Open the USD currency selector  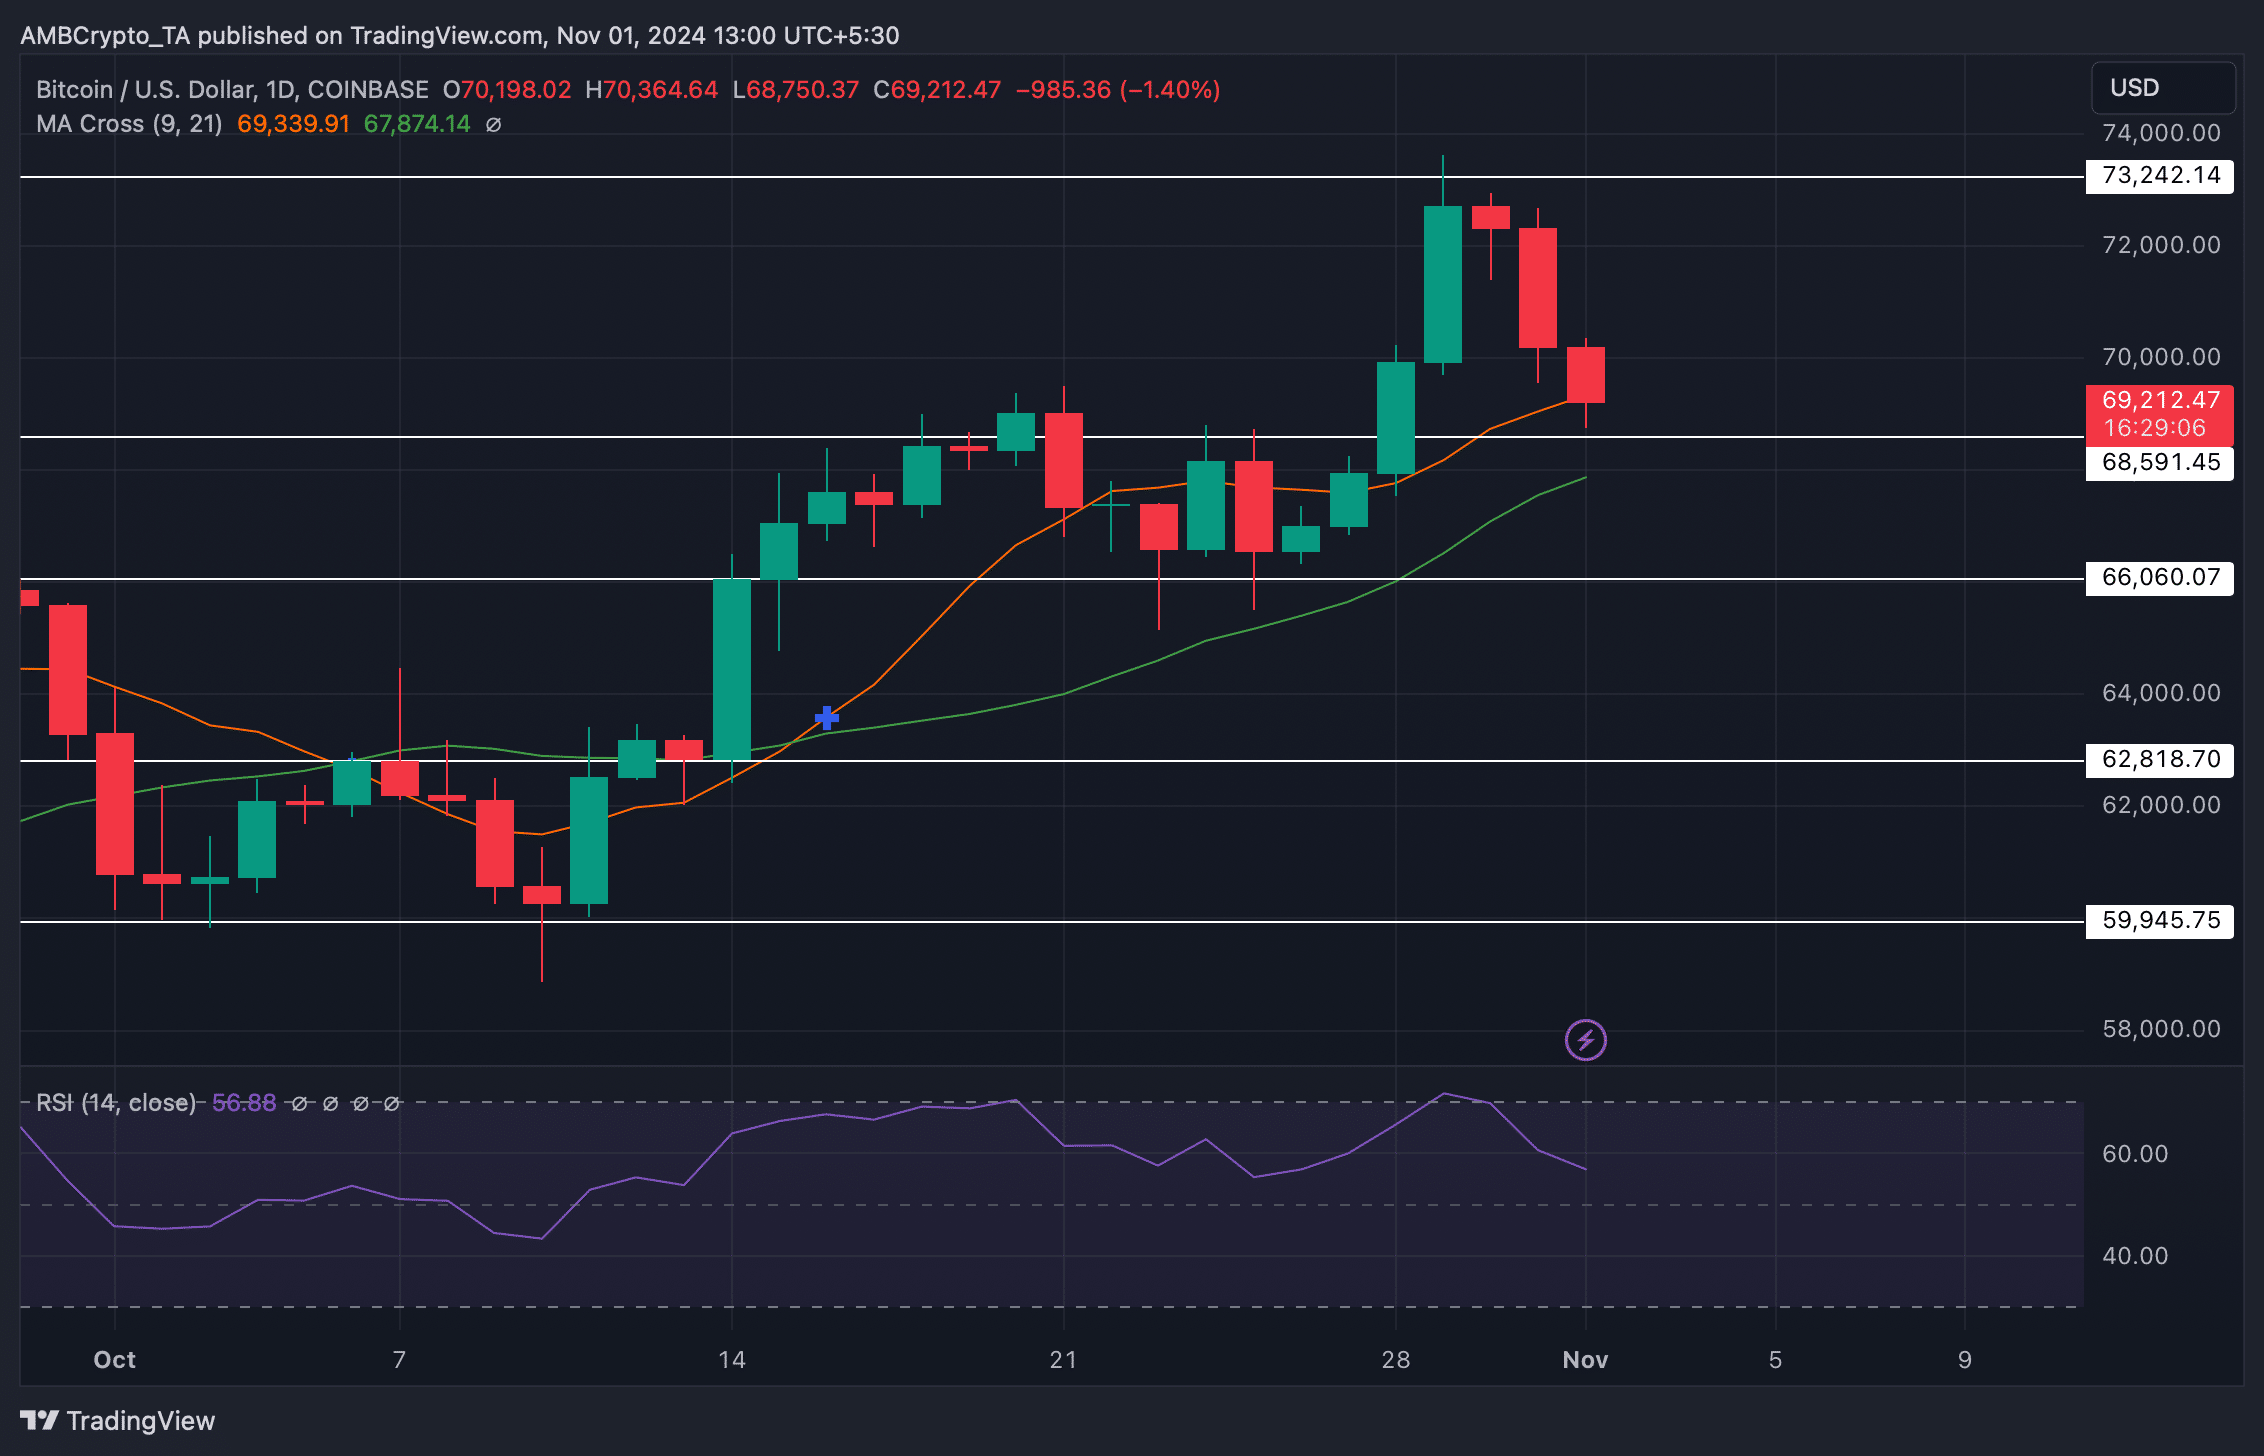2163,88
